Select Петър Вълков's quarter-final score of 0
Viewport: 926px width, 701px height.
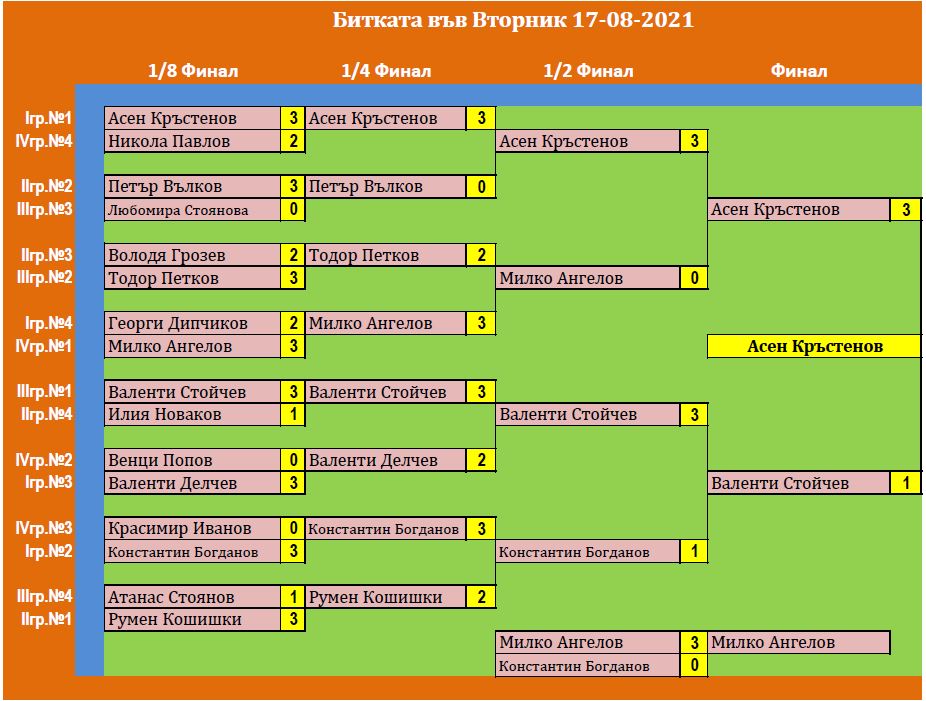pos(481,187)
